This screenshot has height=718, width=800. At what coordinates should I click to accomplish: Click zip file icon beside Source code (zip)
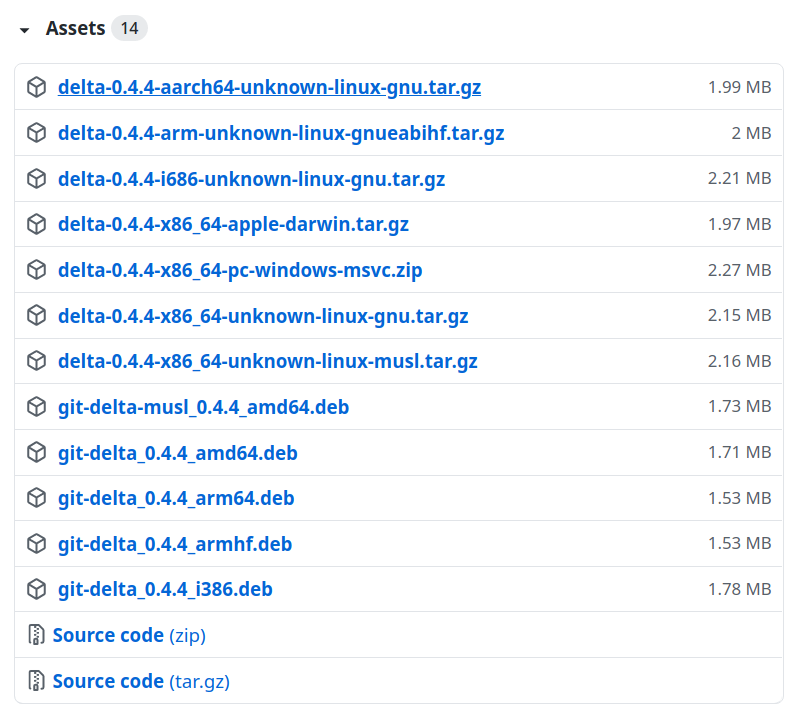click(37, 635)
